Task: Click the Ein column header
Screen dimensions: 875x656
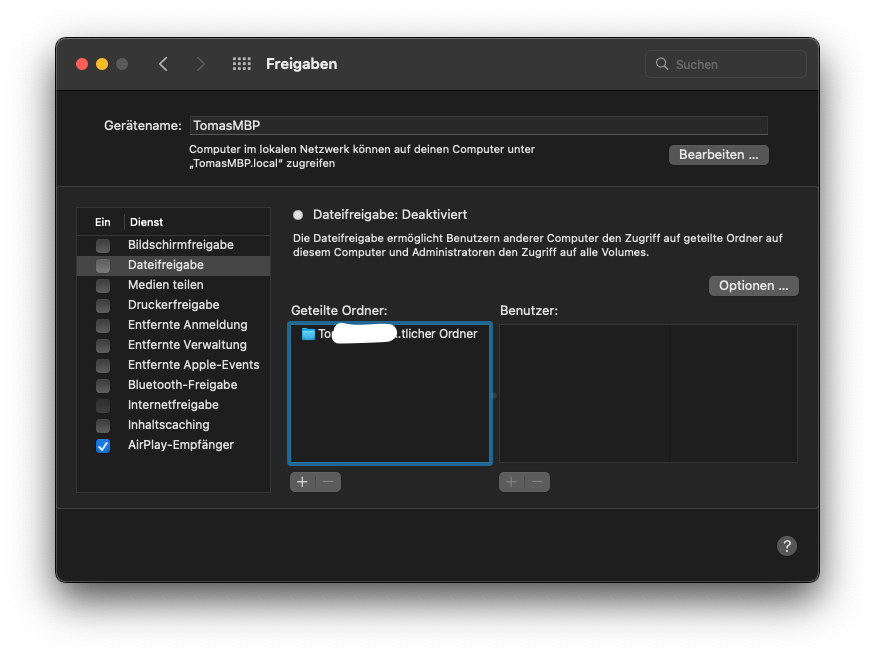Action: (103, 222)
